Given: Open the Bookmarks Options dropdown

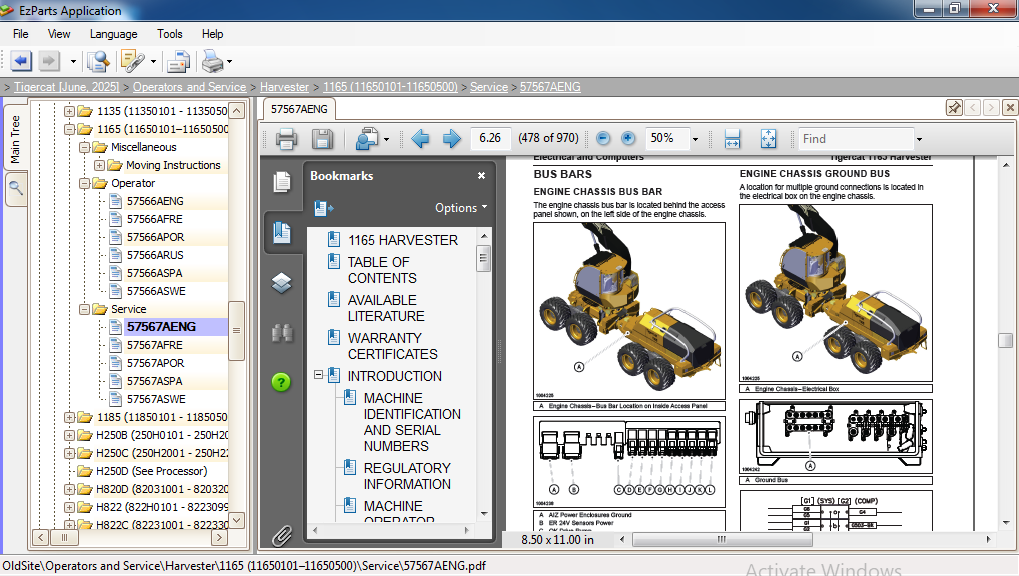Looking at the screenshot, I should click(x=461, y=208).
